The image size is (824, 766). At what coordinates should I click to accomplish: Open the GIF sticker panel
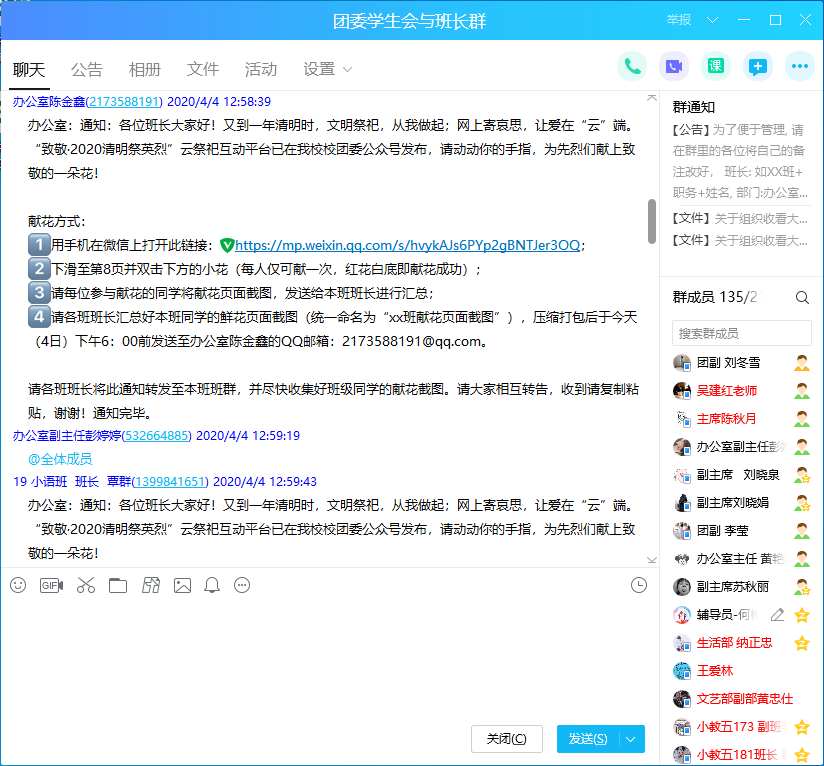[51, 586]
